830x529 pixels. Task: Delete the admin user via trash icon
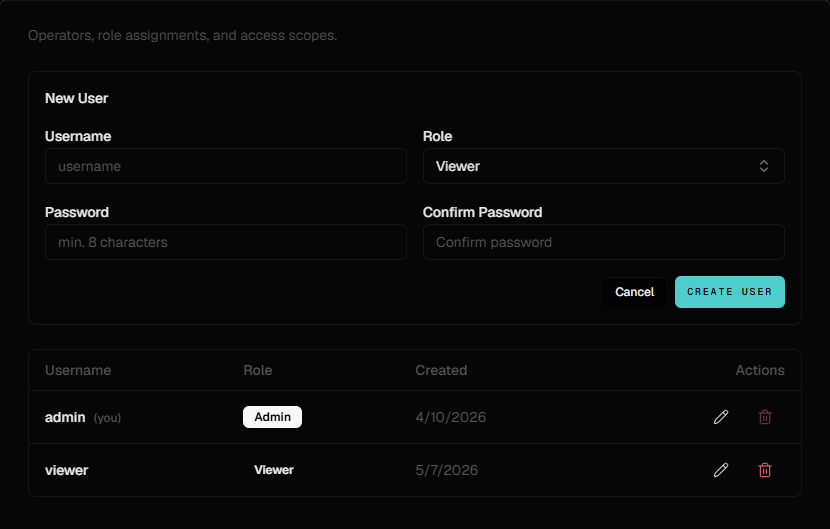pyautogui.click(x=764, y=417)
